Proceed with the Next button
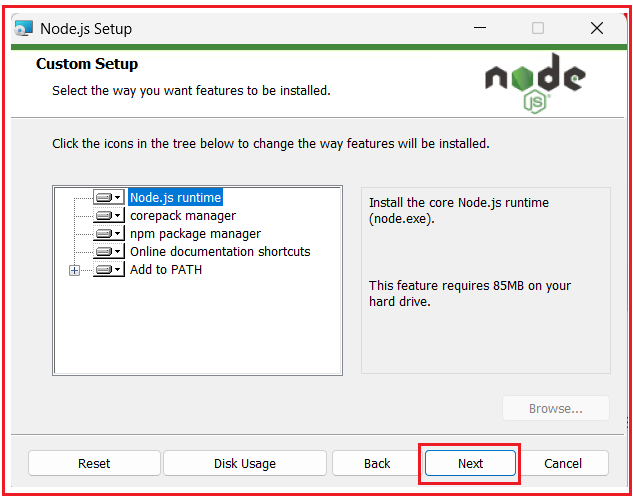Viewport: 633px width, 500px height. pyautogui.click(x=470, y=463)
